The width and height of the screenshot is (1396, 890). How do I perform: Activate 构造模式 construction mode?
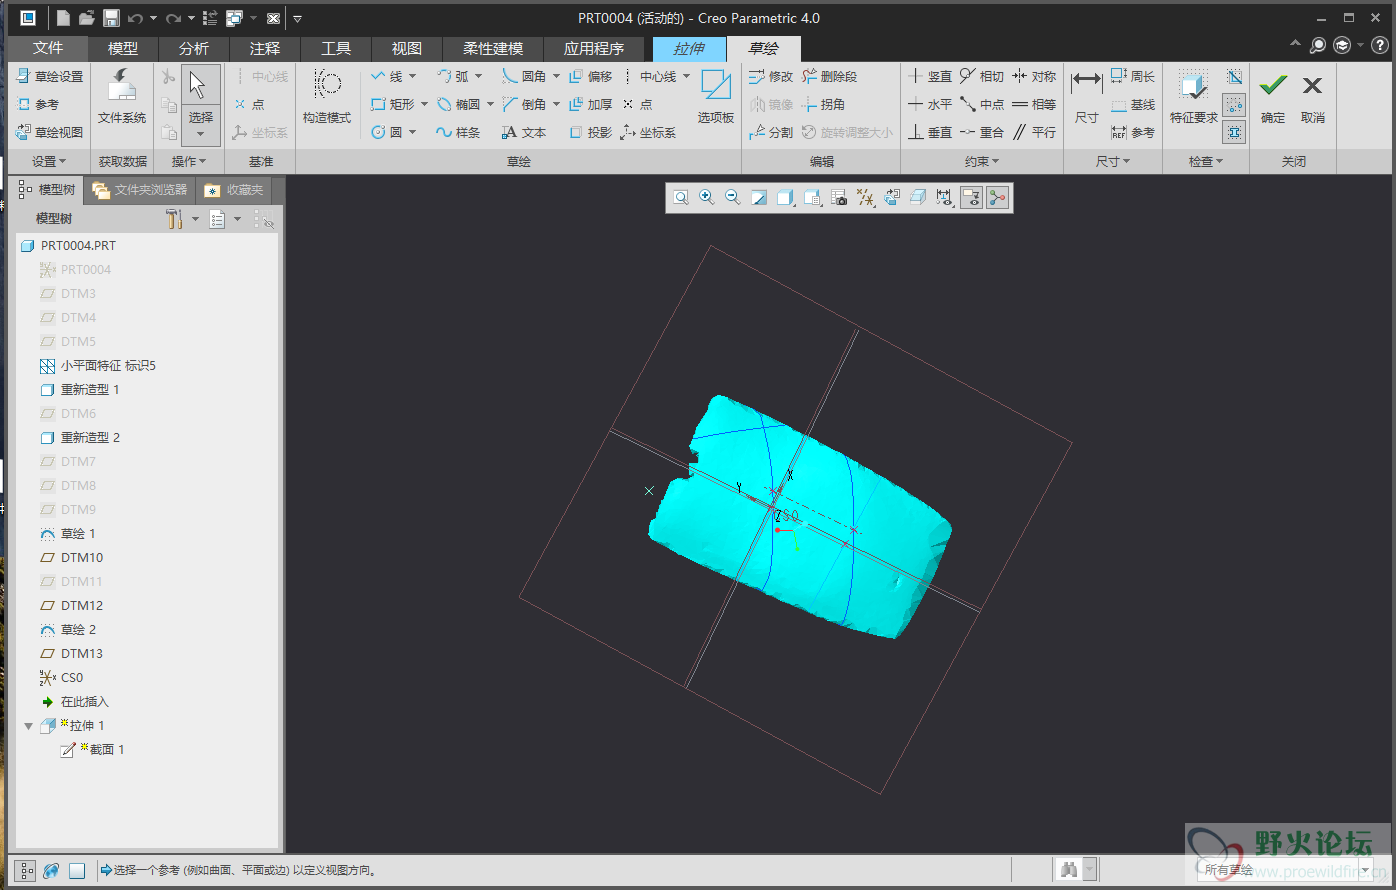coord(327,98)
